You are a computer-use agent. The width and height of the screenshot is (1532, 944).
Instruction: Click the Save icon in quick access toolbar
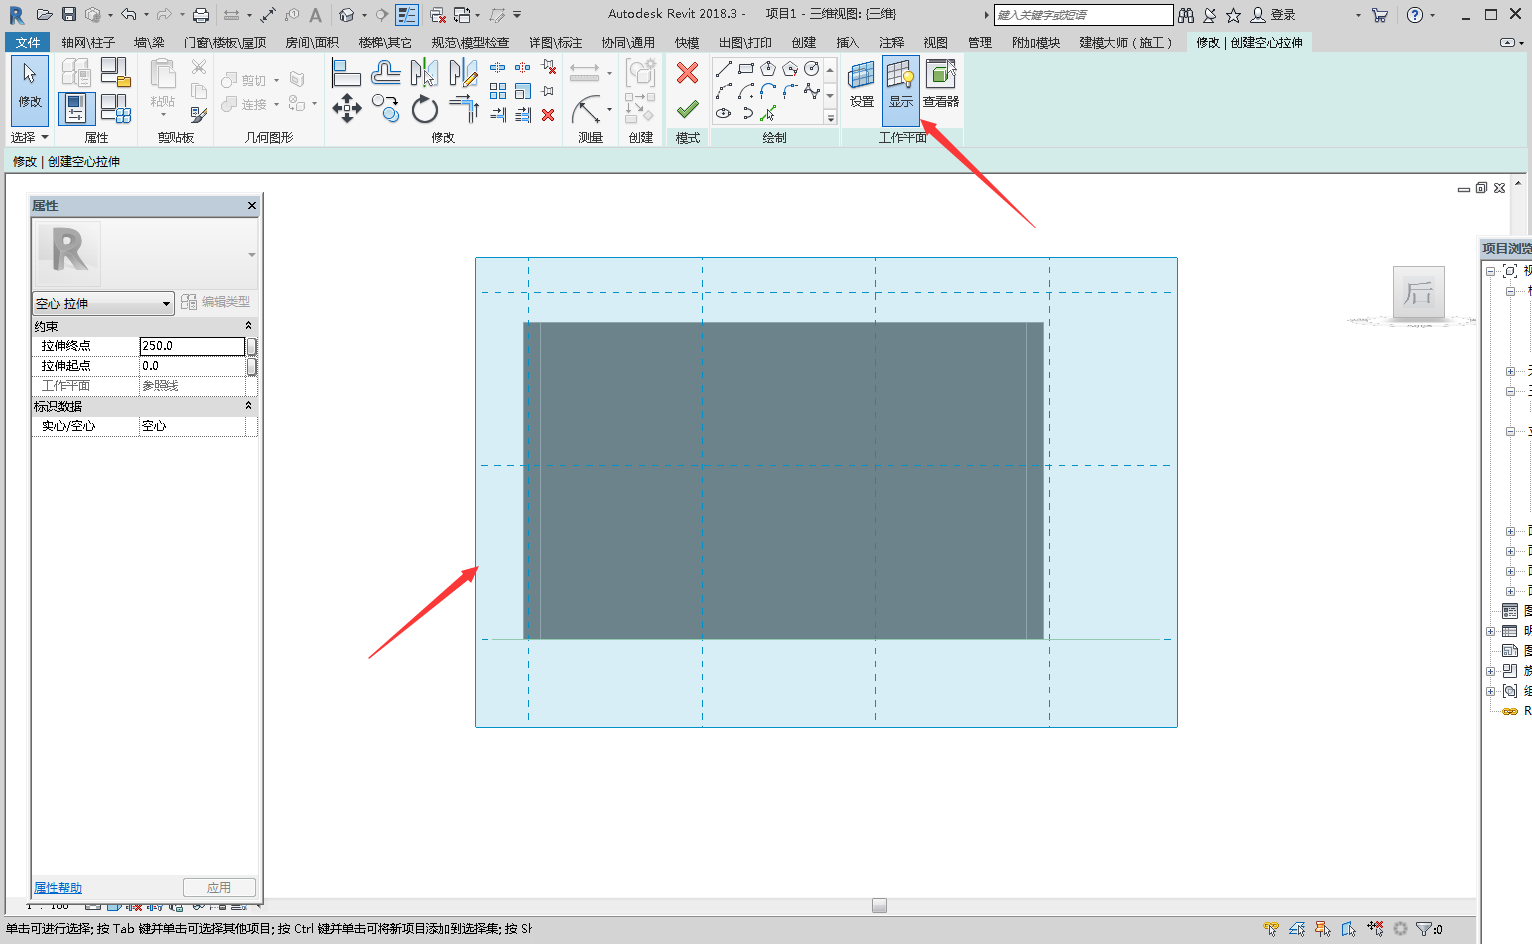coord(69,15)
